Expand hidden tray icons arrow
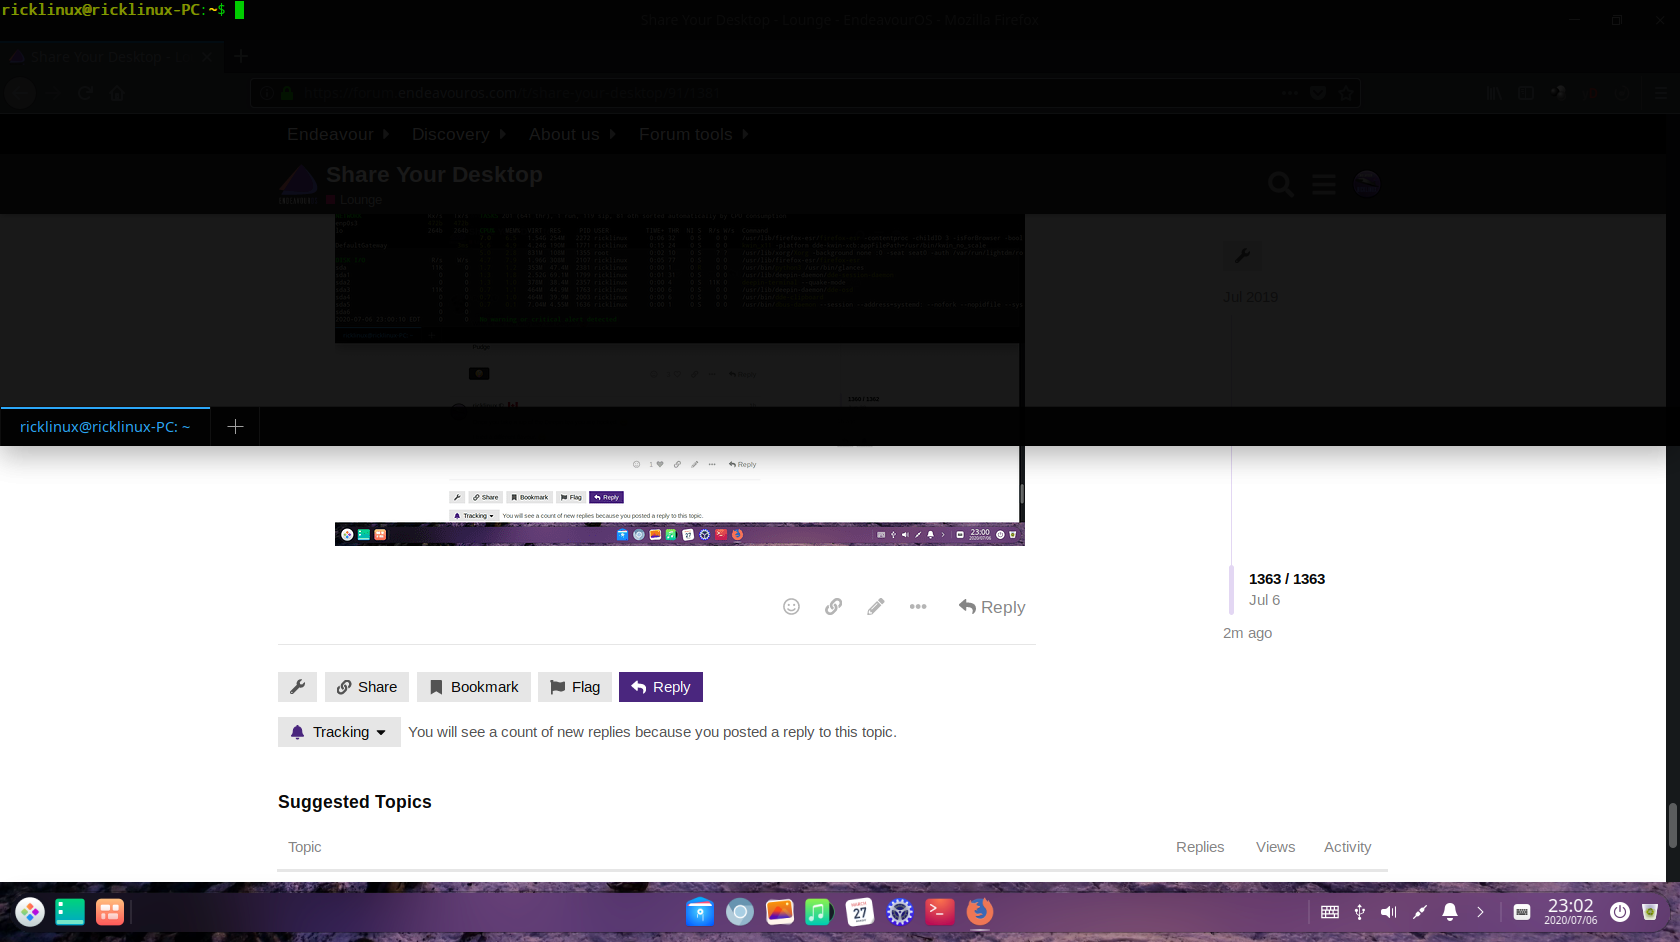This screenshot has width=1680, height=942. pyautogui.click(x=1480, y=912)
